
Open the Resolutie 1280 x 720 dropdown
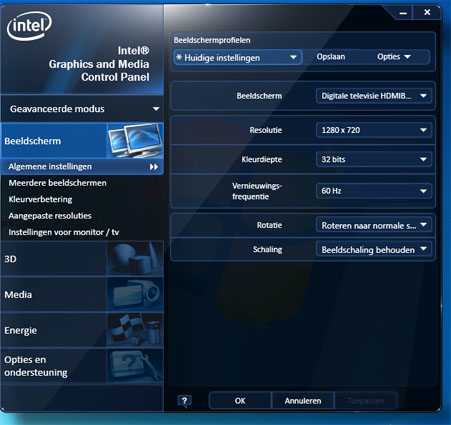(x=374, y=130)
